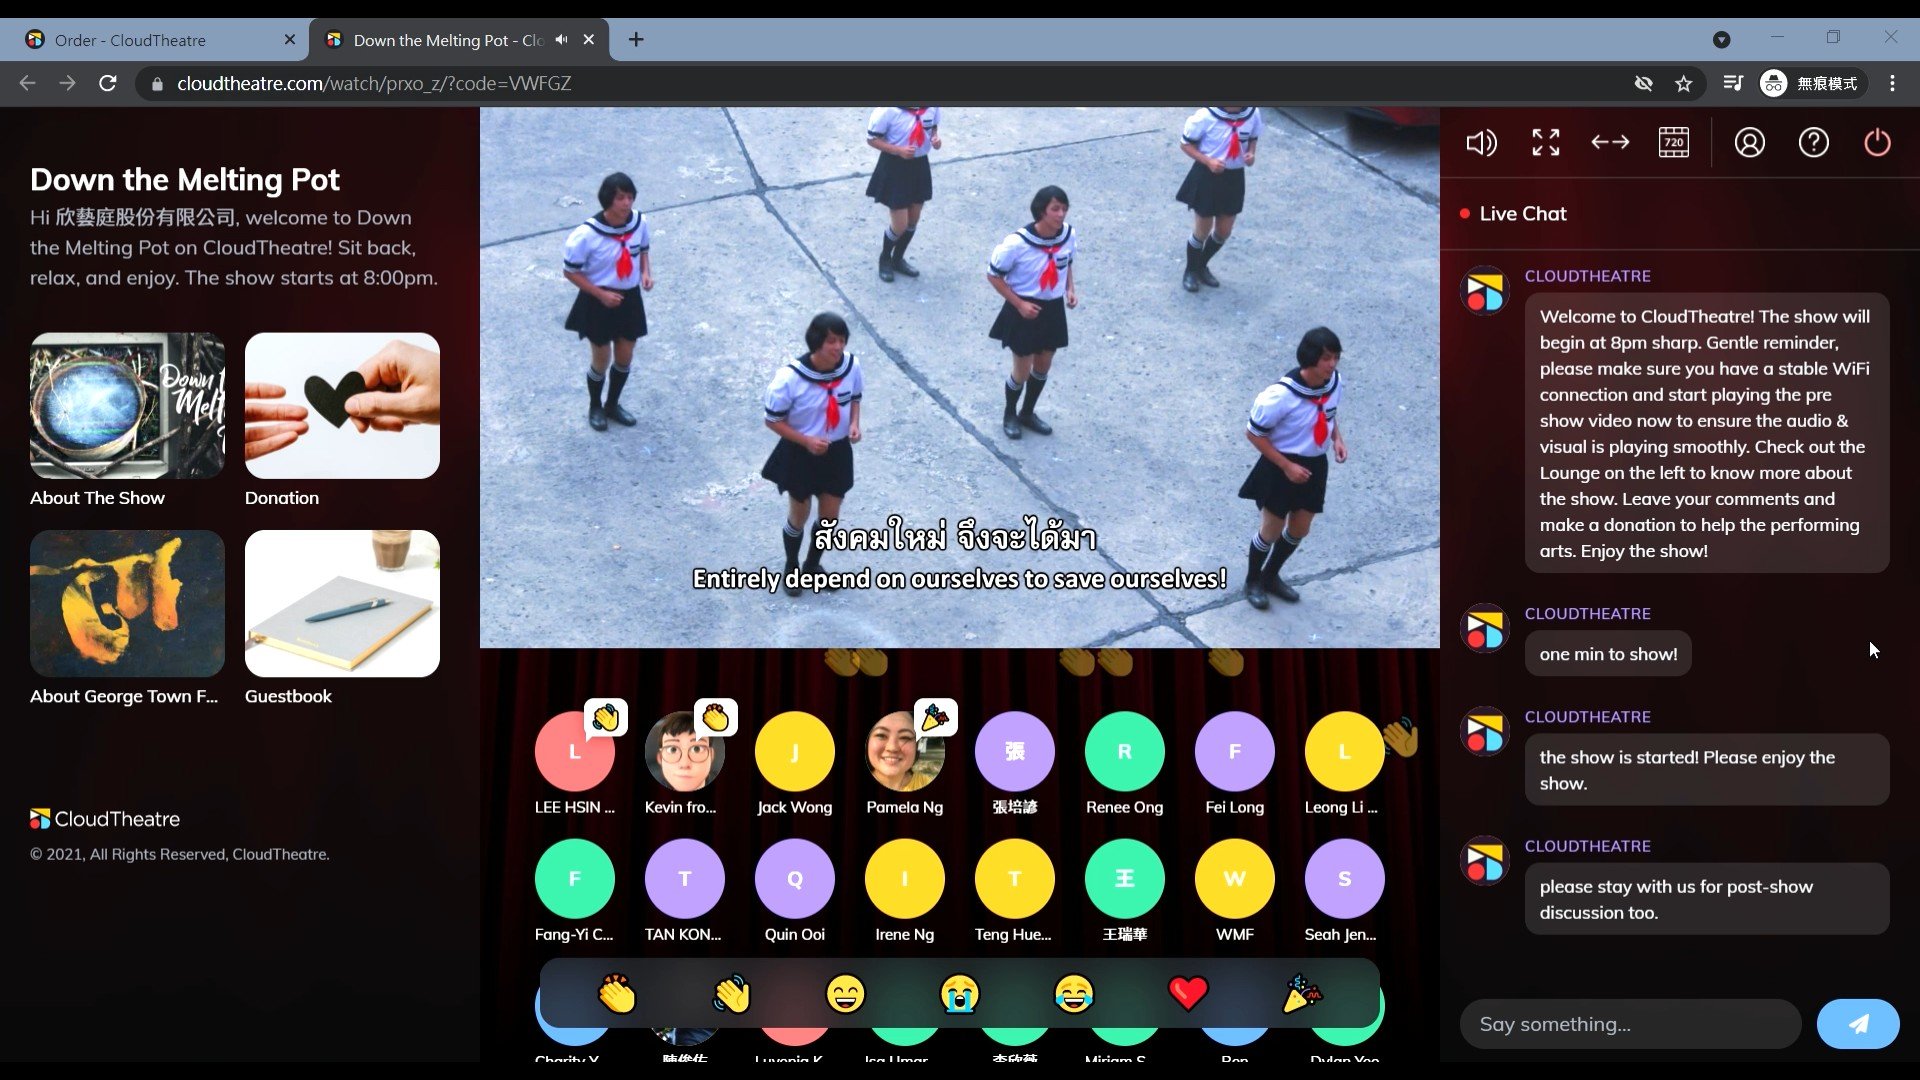This screenshot has width=1920, height=1080.
Task: Select LEE HSIN audience avatar
Action: pyautogui.click(x=575, y=751)
